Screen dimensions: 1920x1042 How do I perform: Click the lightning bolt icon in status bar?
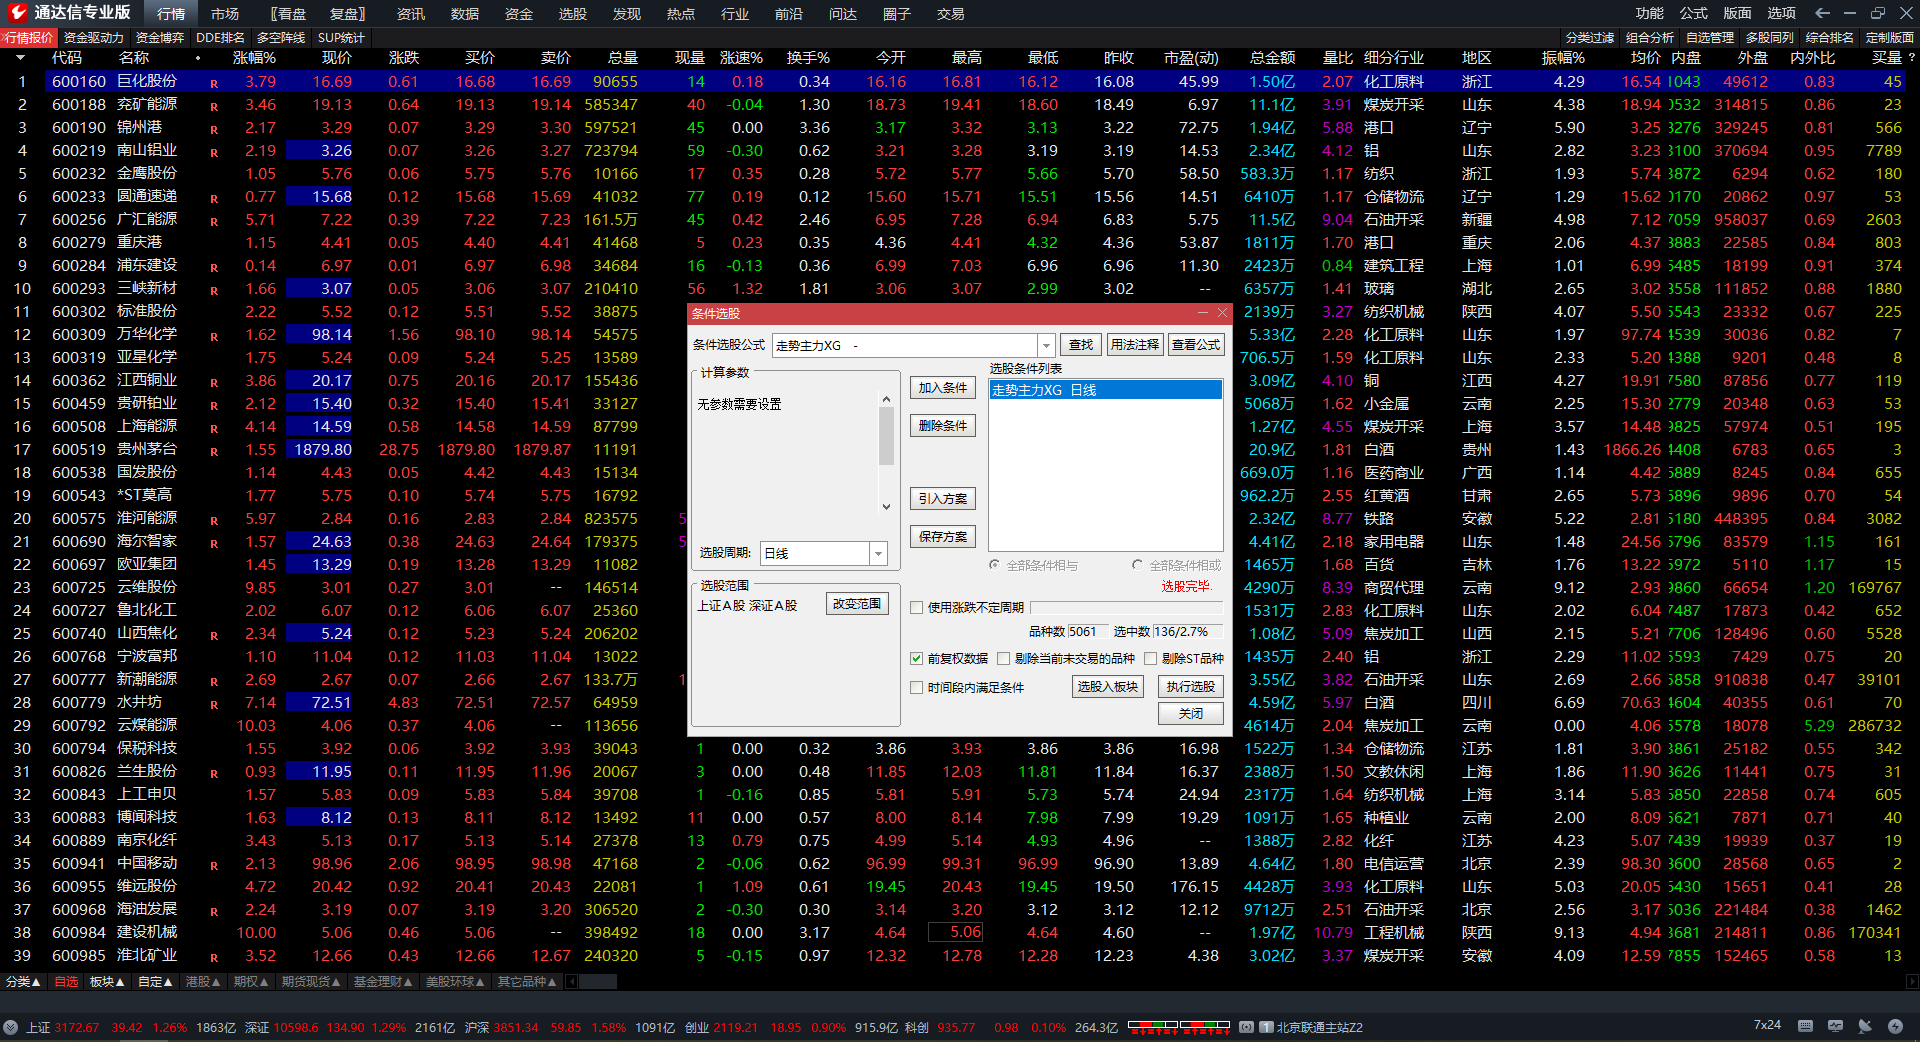point(1895,1026)
